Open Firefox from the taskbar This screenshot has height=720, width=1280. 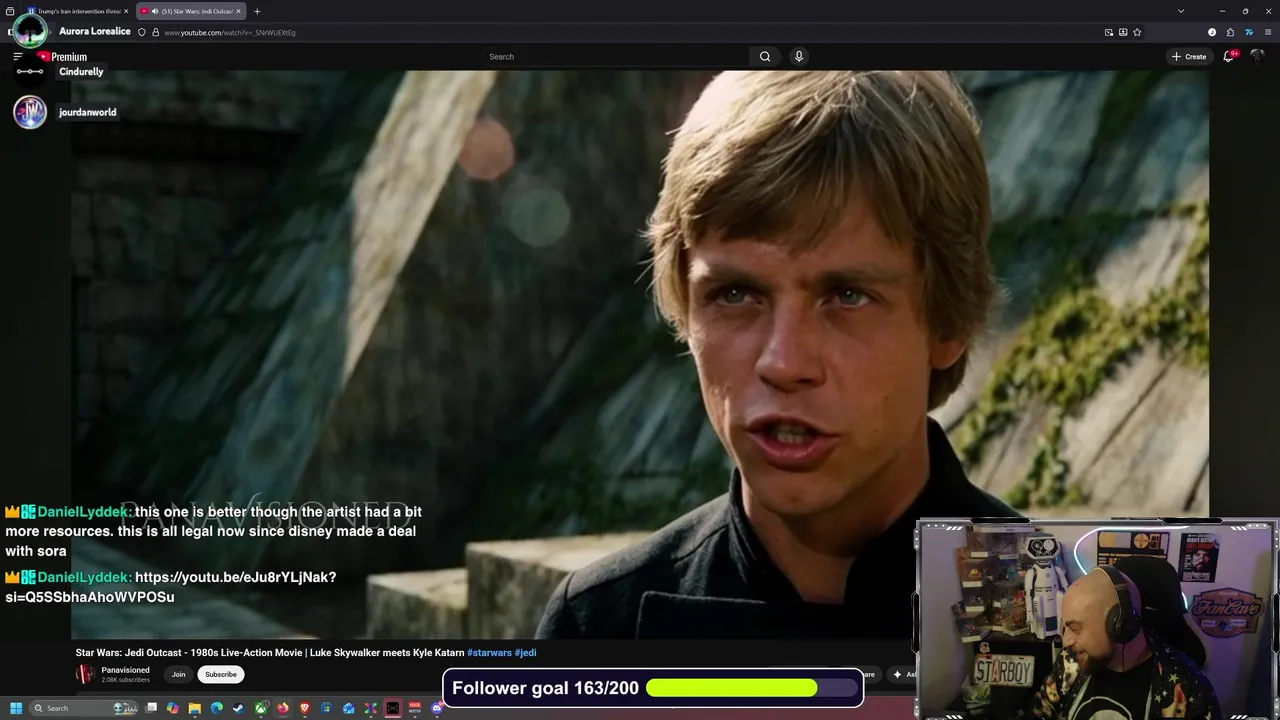(x=283, y=708)
